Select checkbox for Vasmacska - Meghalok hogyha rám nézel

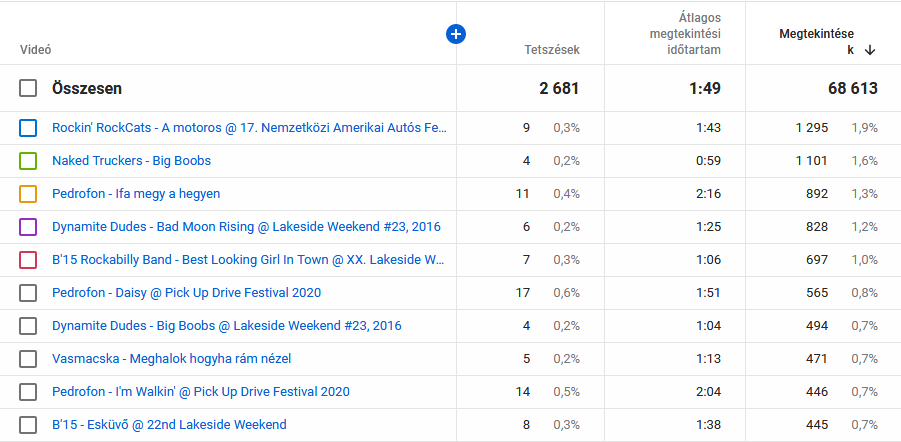tap(28, 359)
